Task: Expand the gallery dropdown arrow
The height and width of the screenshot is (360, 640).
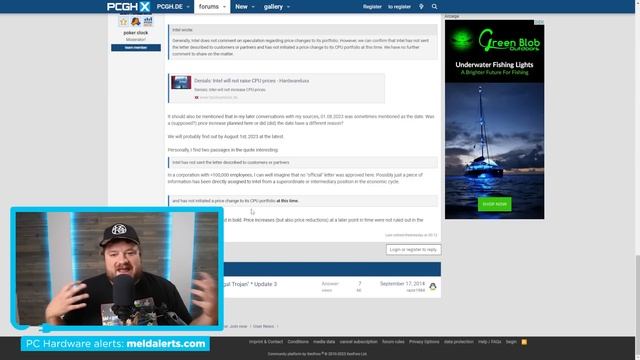Action: [288, 7]
